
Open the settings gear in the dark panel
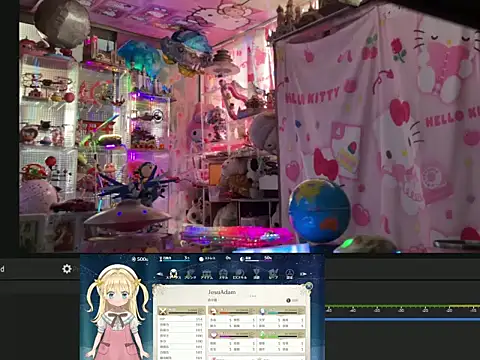[67, 269]
